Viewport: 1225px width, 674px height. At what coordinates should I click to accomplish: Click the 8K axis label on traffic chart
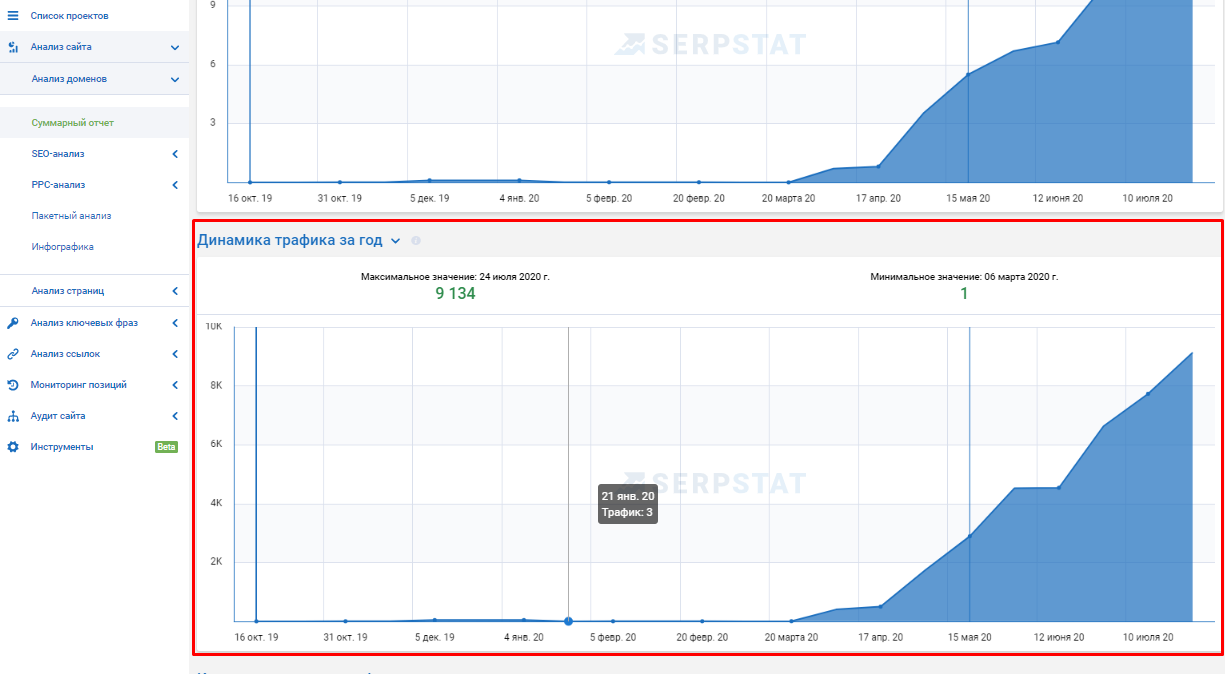[x=214, y=385]
